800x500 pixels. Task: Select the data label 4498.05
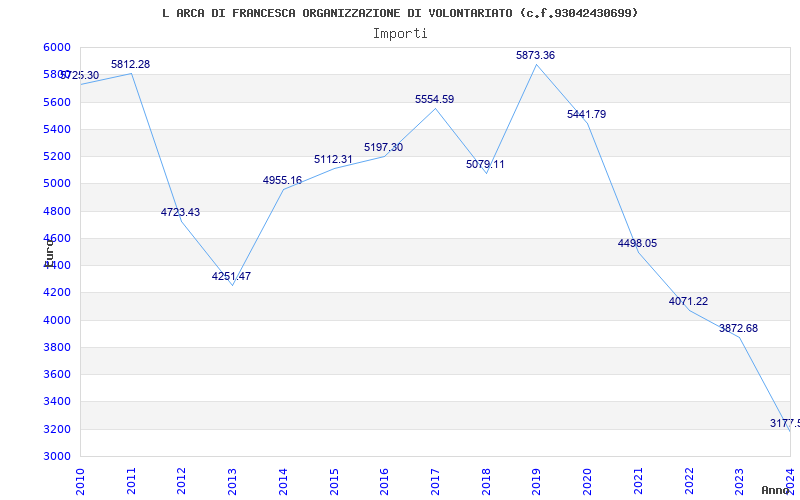638,243
